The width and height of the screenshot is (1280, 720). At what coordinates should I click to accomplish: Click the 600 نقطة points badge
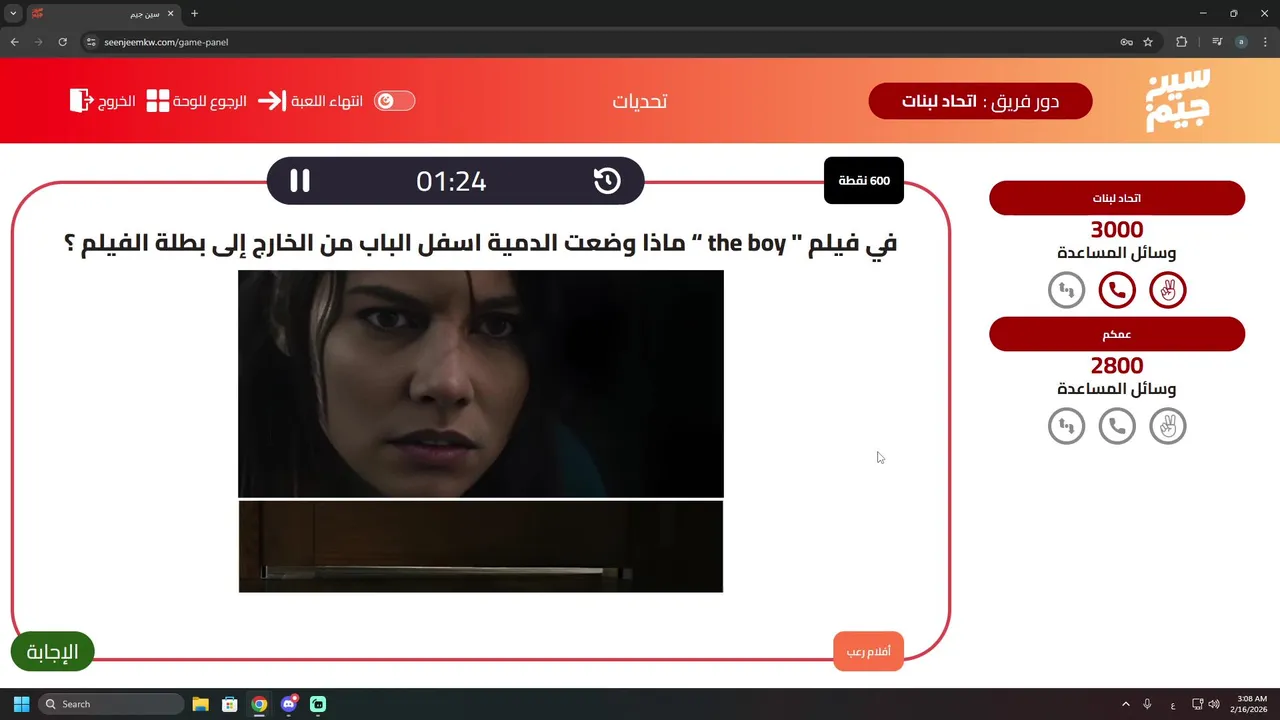[864, 181]
